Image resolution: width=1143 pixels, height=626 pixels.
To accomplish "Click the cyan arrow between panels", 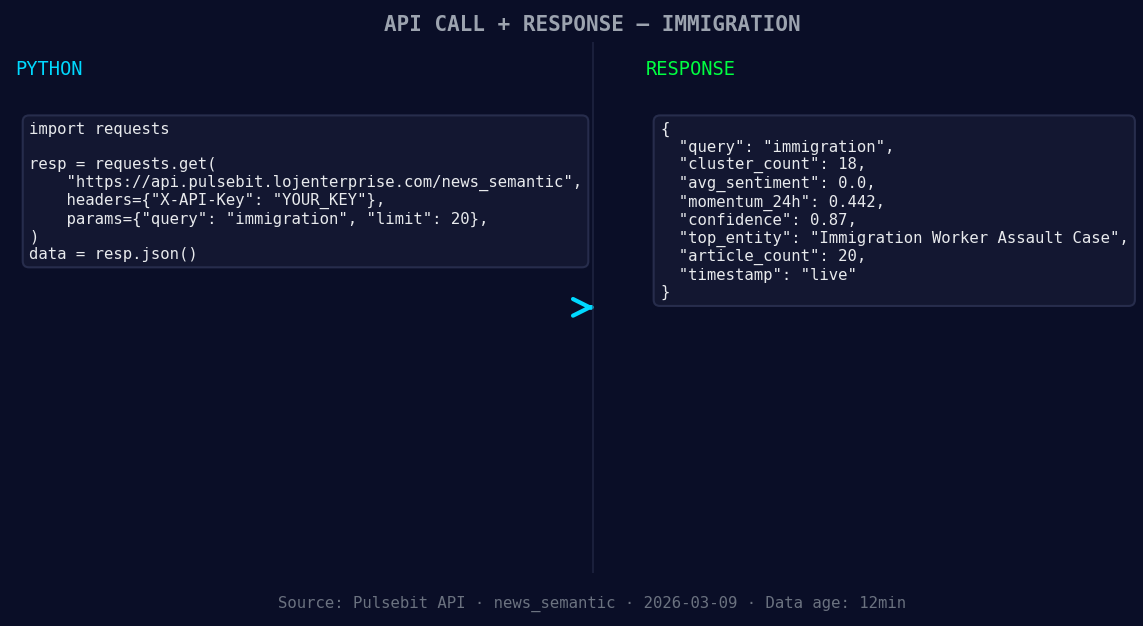I will 581,307.
